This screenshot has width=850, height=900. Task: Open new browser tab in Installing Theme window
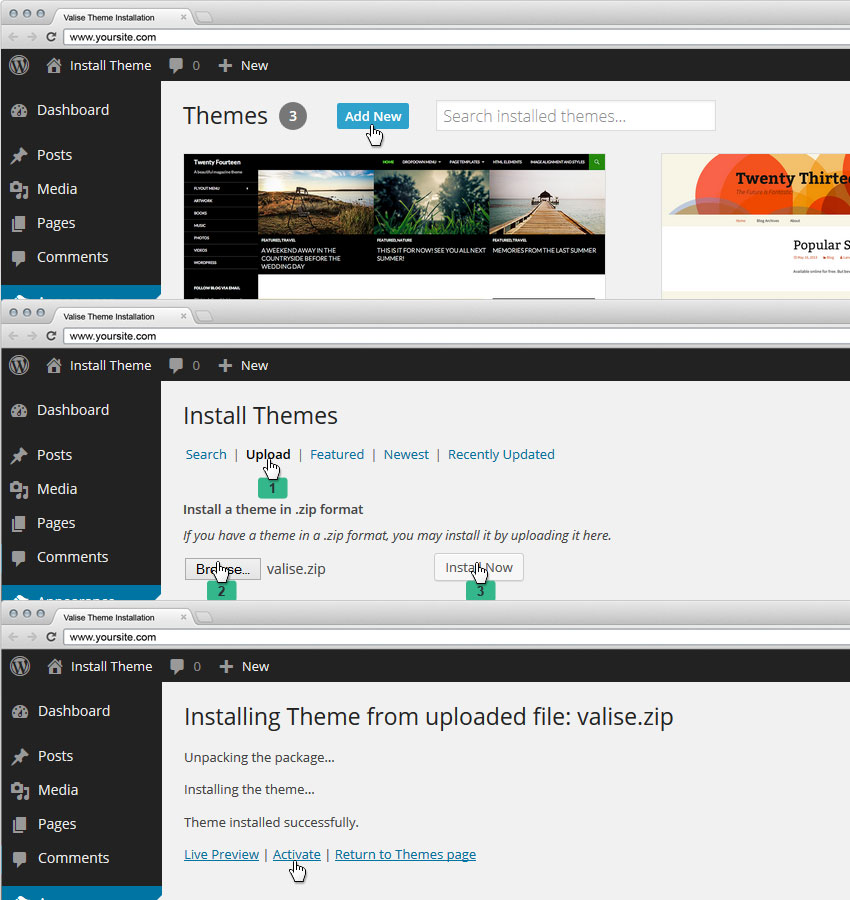click(x=204, y=617)
